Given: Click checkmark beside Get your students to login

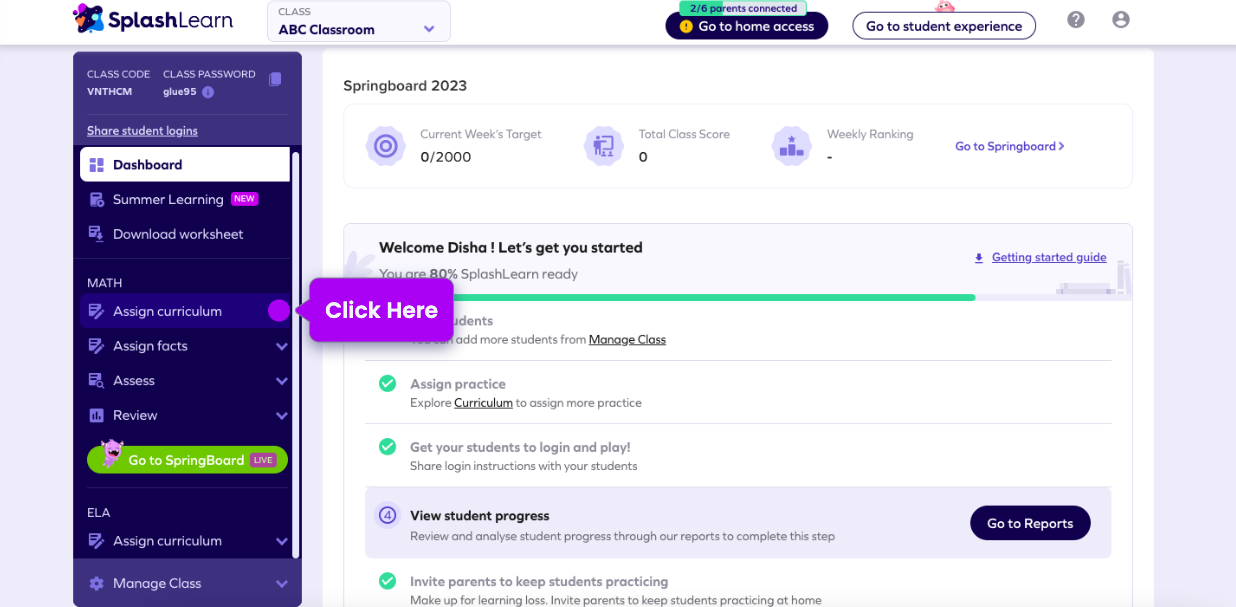Looking at the screenshot, I should pyautogui.click(x=387, y=447).
